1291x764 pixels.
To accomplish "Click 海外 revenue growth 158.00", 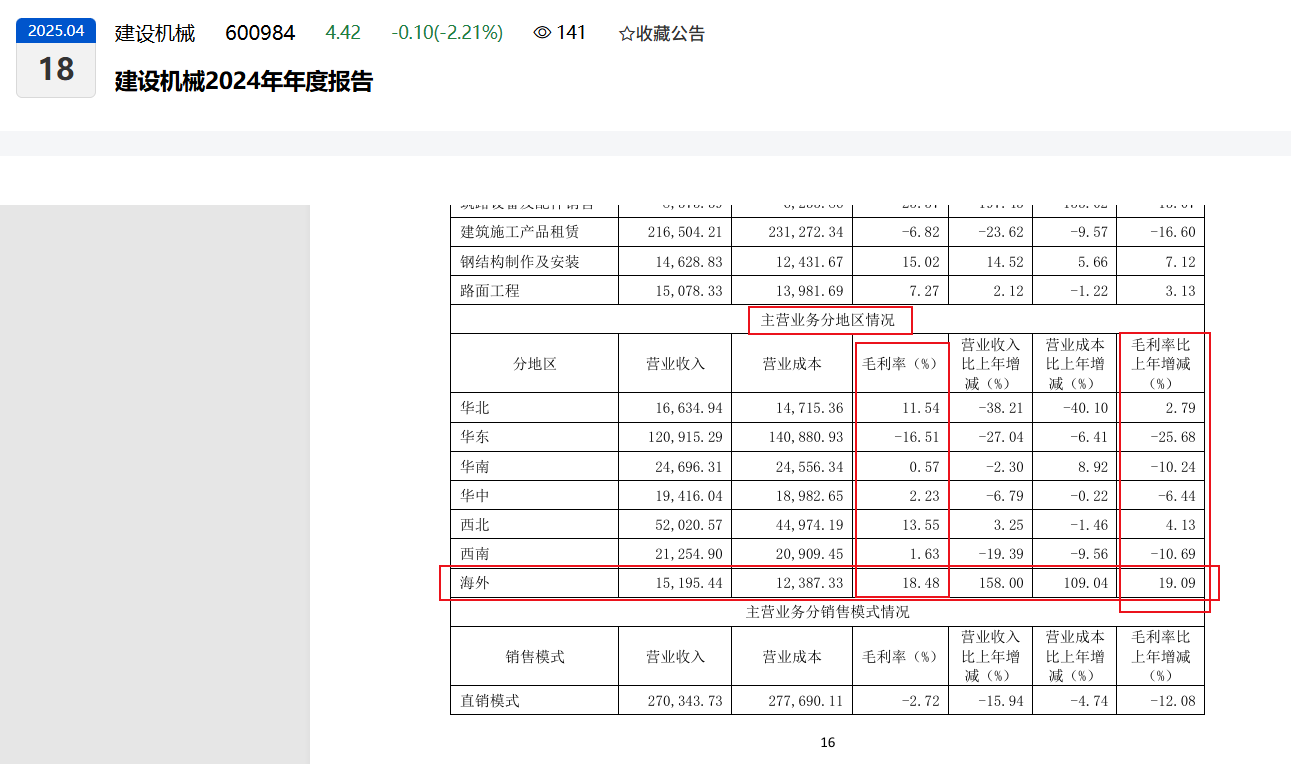I will 1000,582.
